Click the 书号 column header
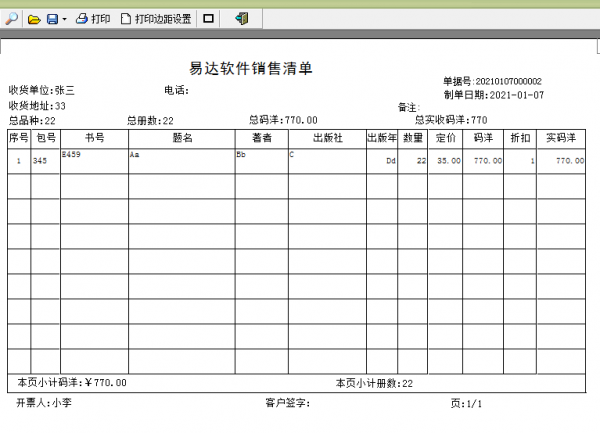Viewport: 600px width, 433px height. point(95,138)
